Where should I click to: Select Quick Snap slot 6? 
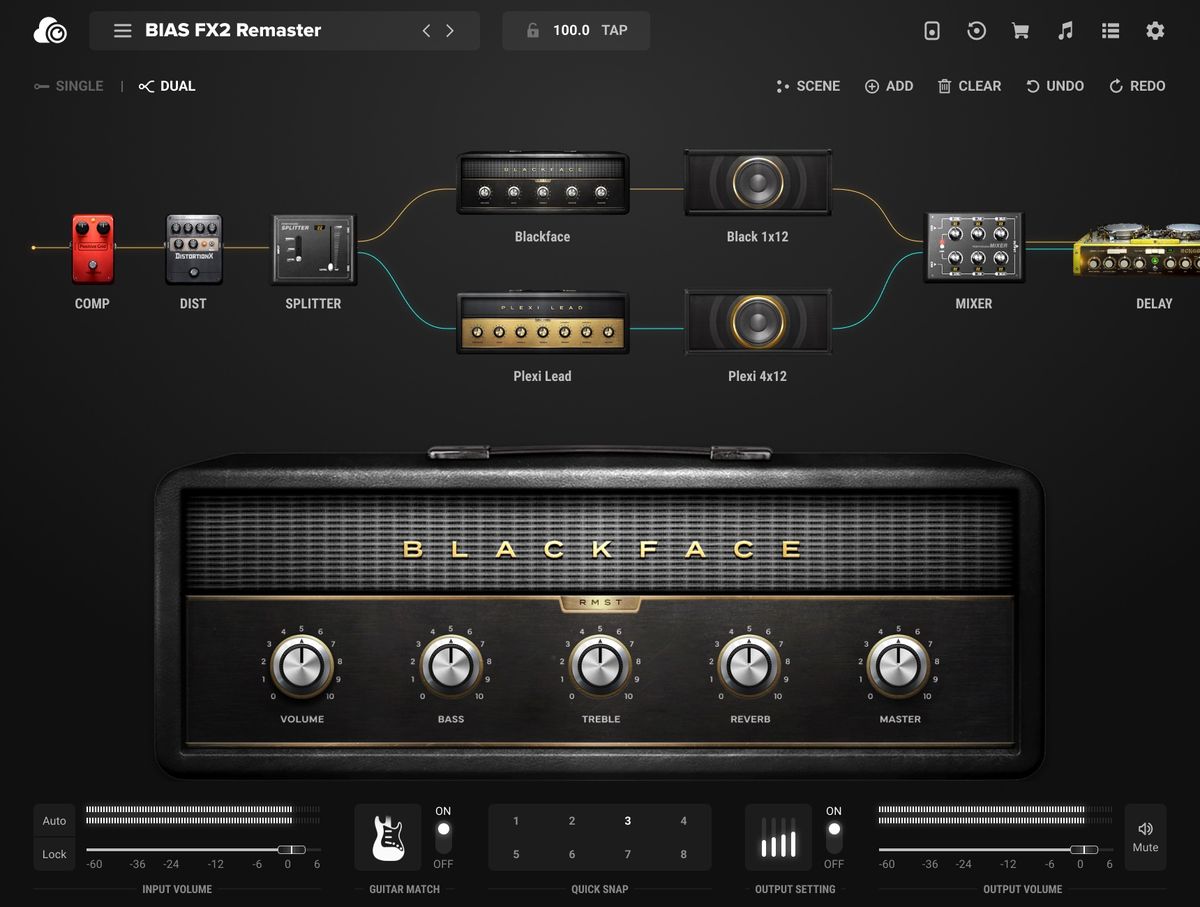click(572, 854)
